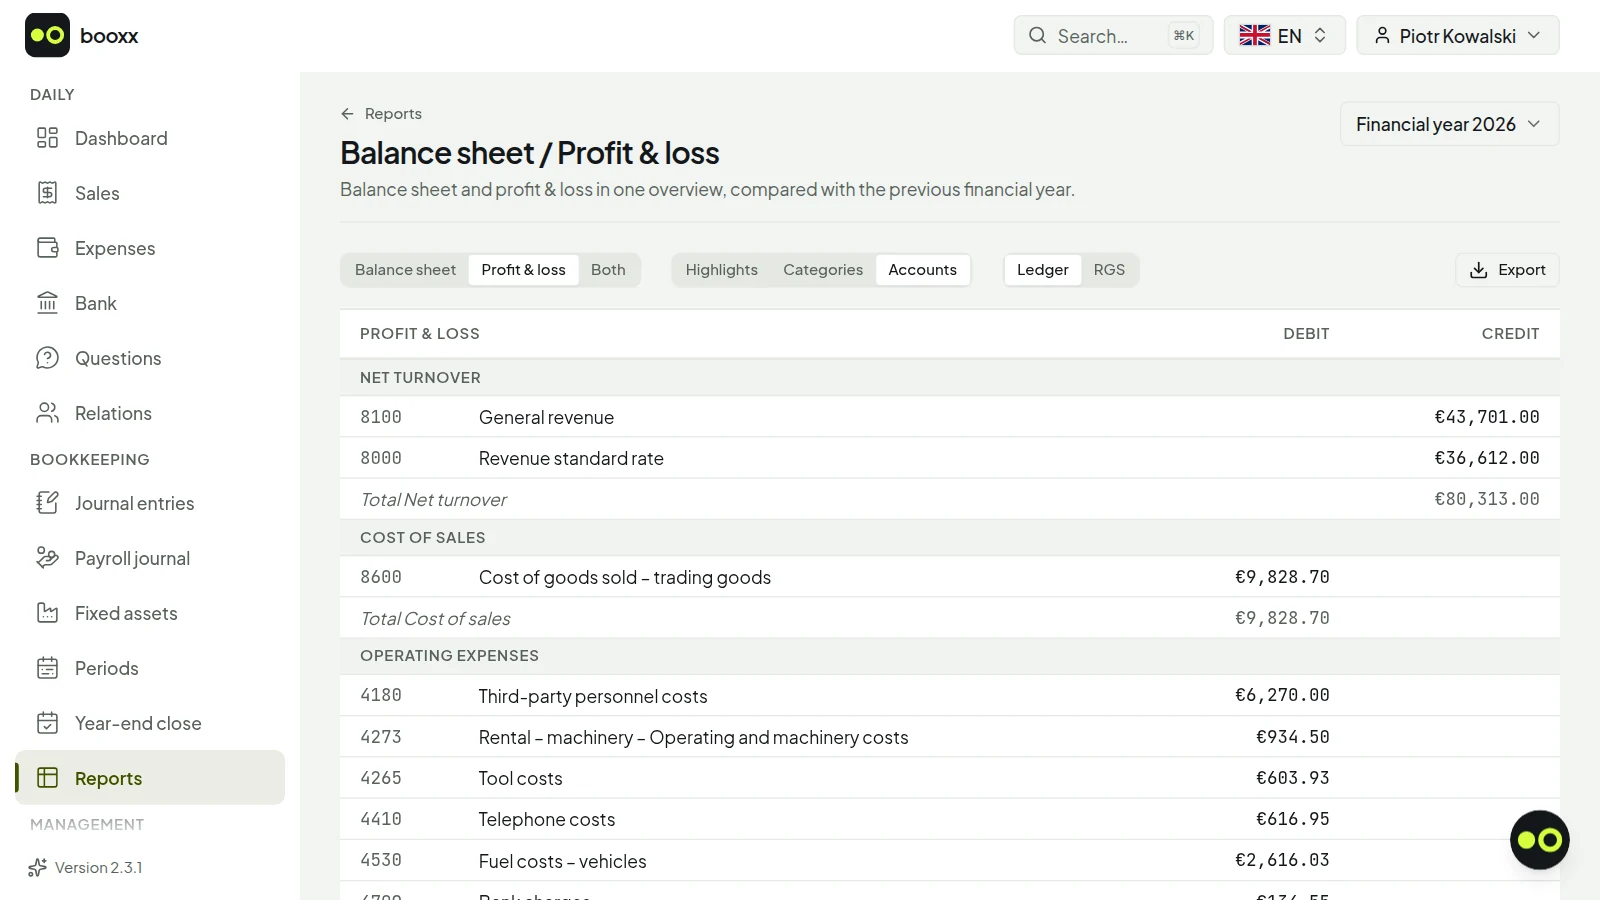The image size is (1600, 900).
Task: Click the Bank building icon
Action: 47,303
